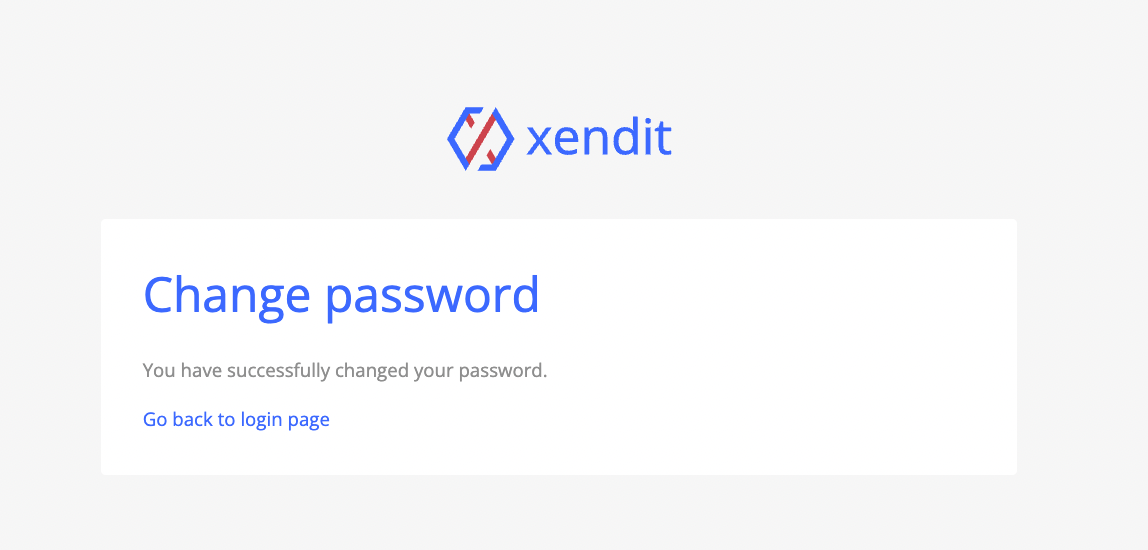This screenshot has height=550, width=1148.
Task: Click the Xendit hexagon logo icon
Action: pyautogui.click(x=480, y=138)
